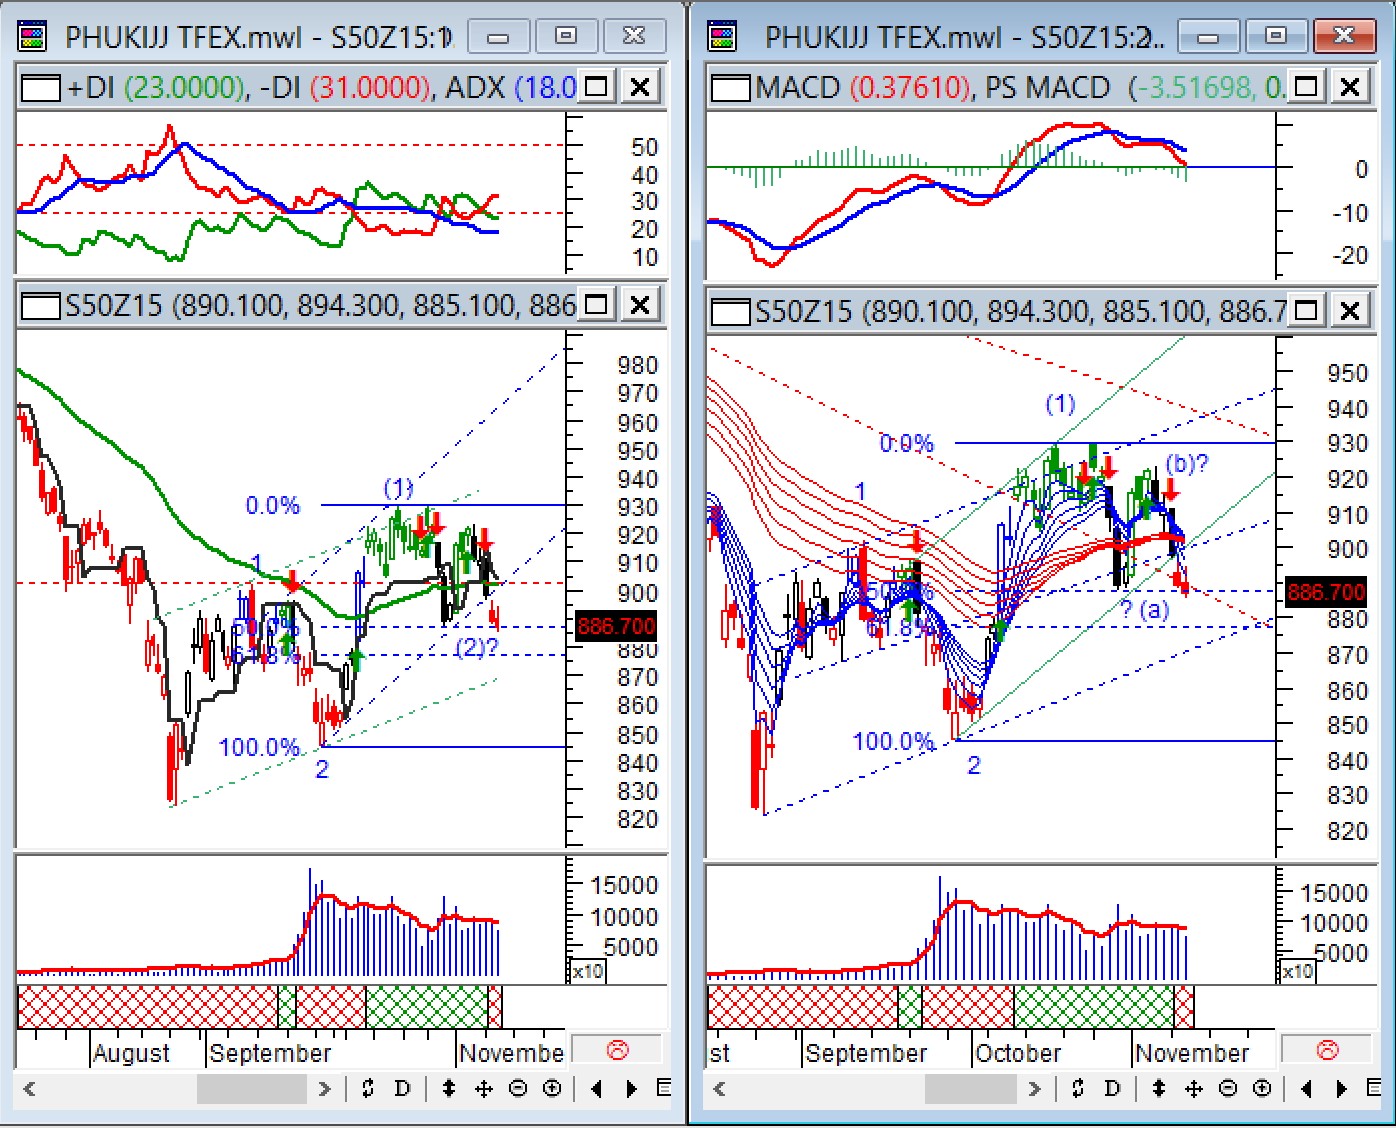Click the scrollbar thumb in left chart window
The width and height of the screenshot is (1396, 1128).
pos(252,1088)
